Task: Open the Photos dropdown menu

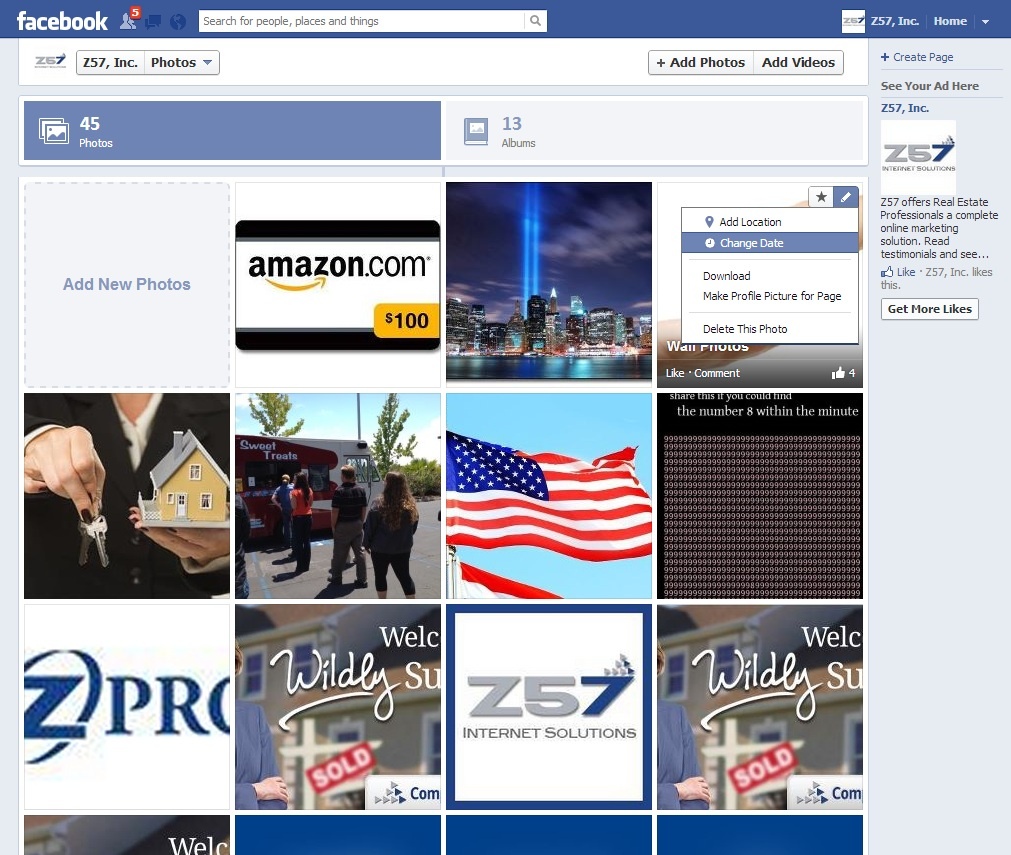Action: (x=181, y=63)
